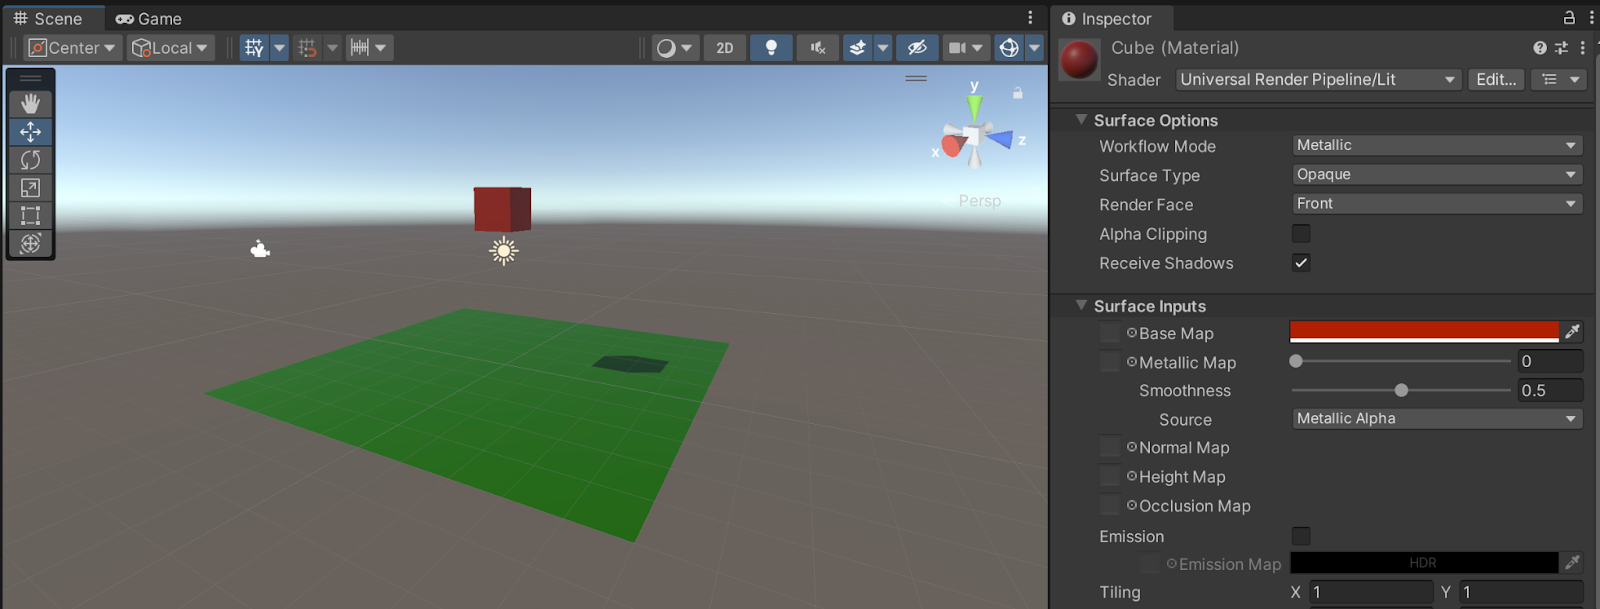Enable the Alpha Clipping checkbox

[x=1301, y=234]
